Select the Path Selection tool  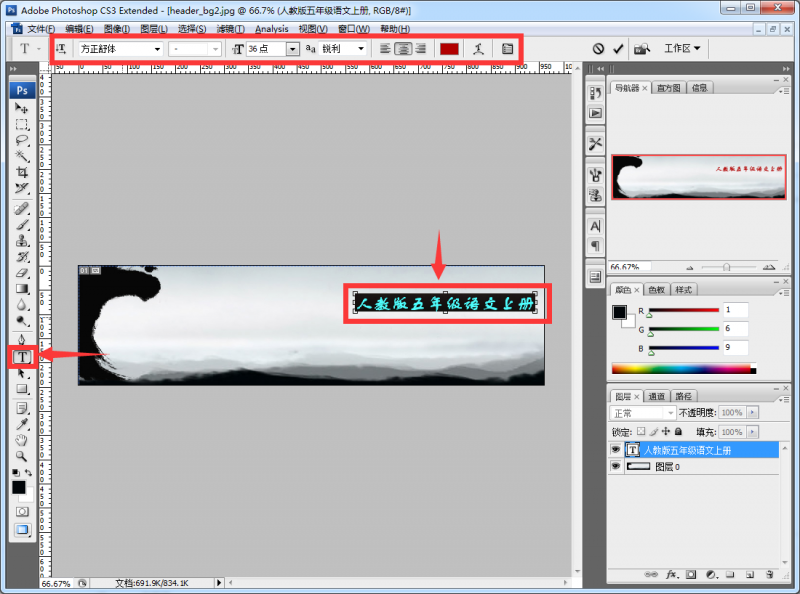(x=21, y=374)
